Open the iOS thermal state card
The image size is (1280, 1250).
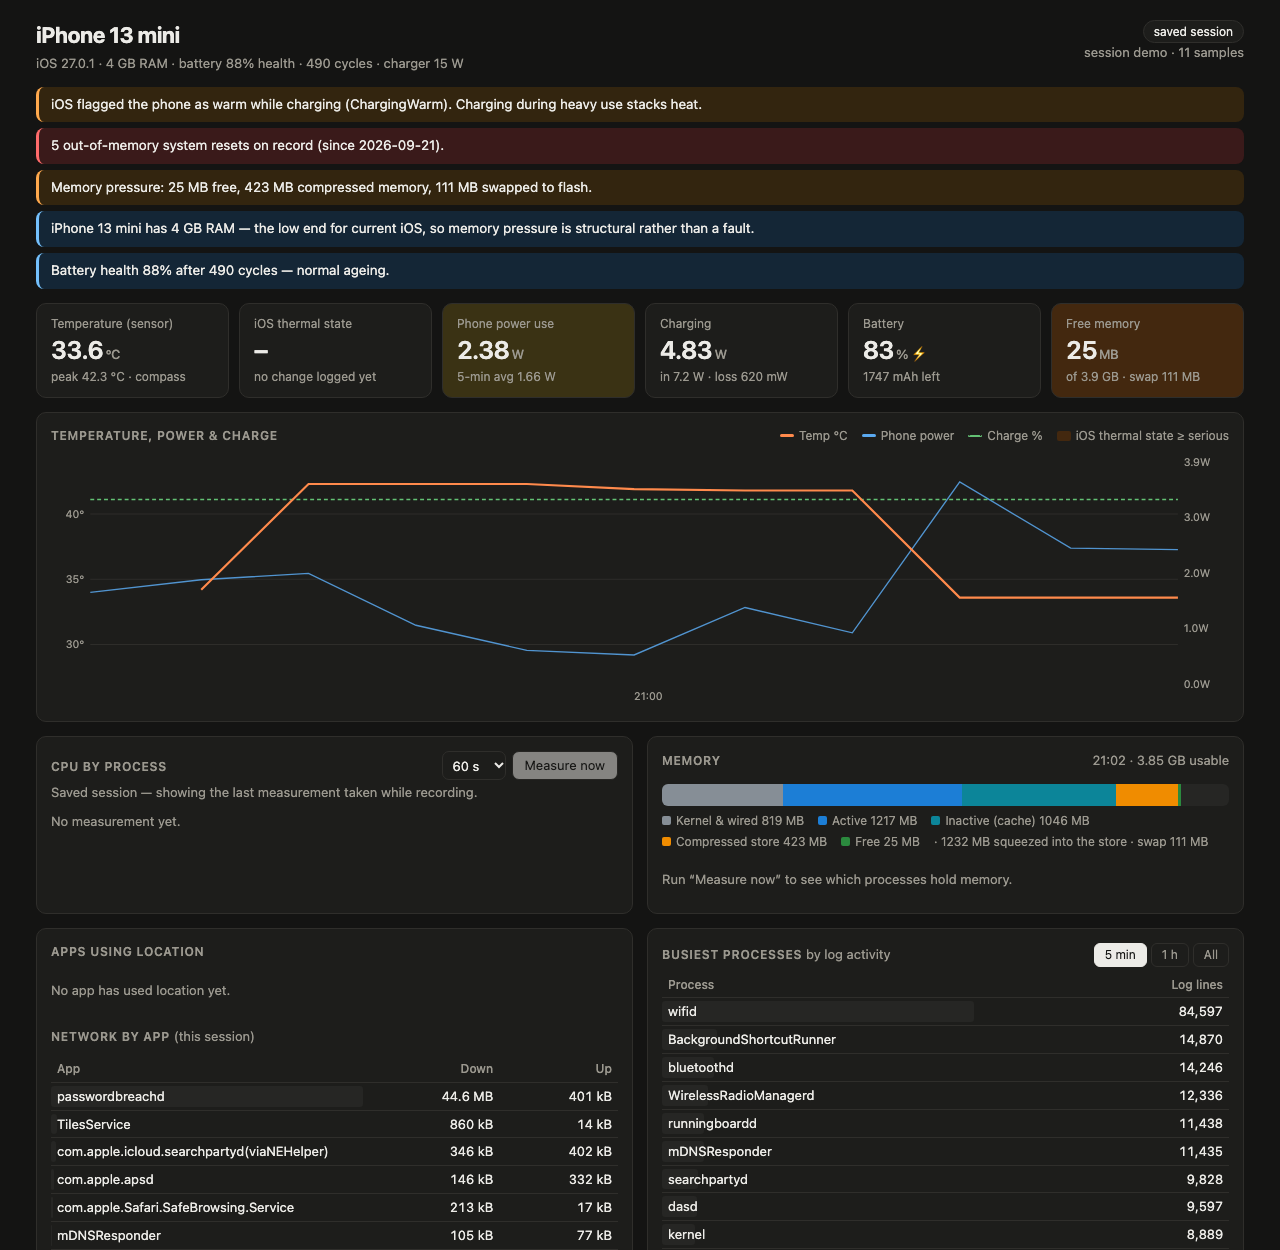pyautogui.click(x=335, y=351)
